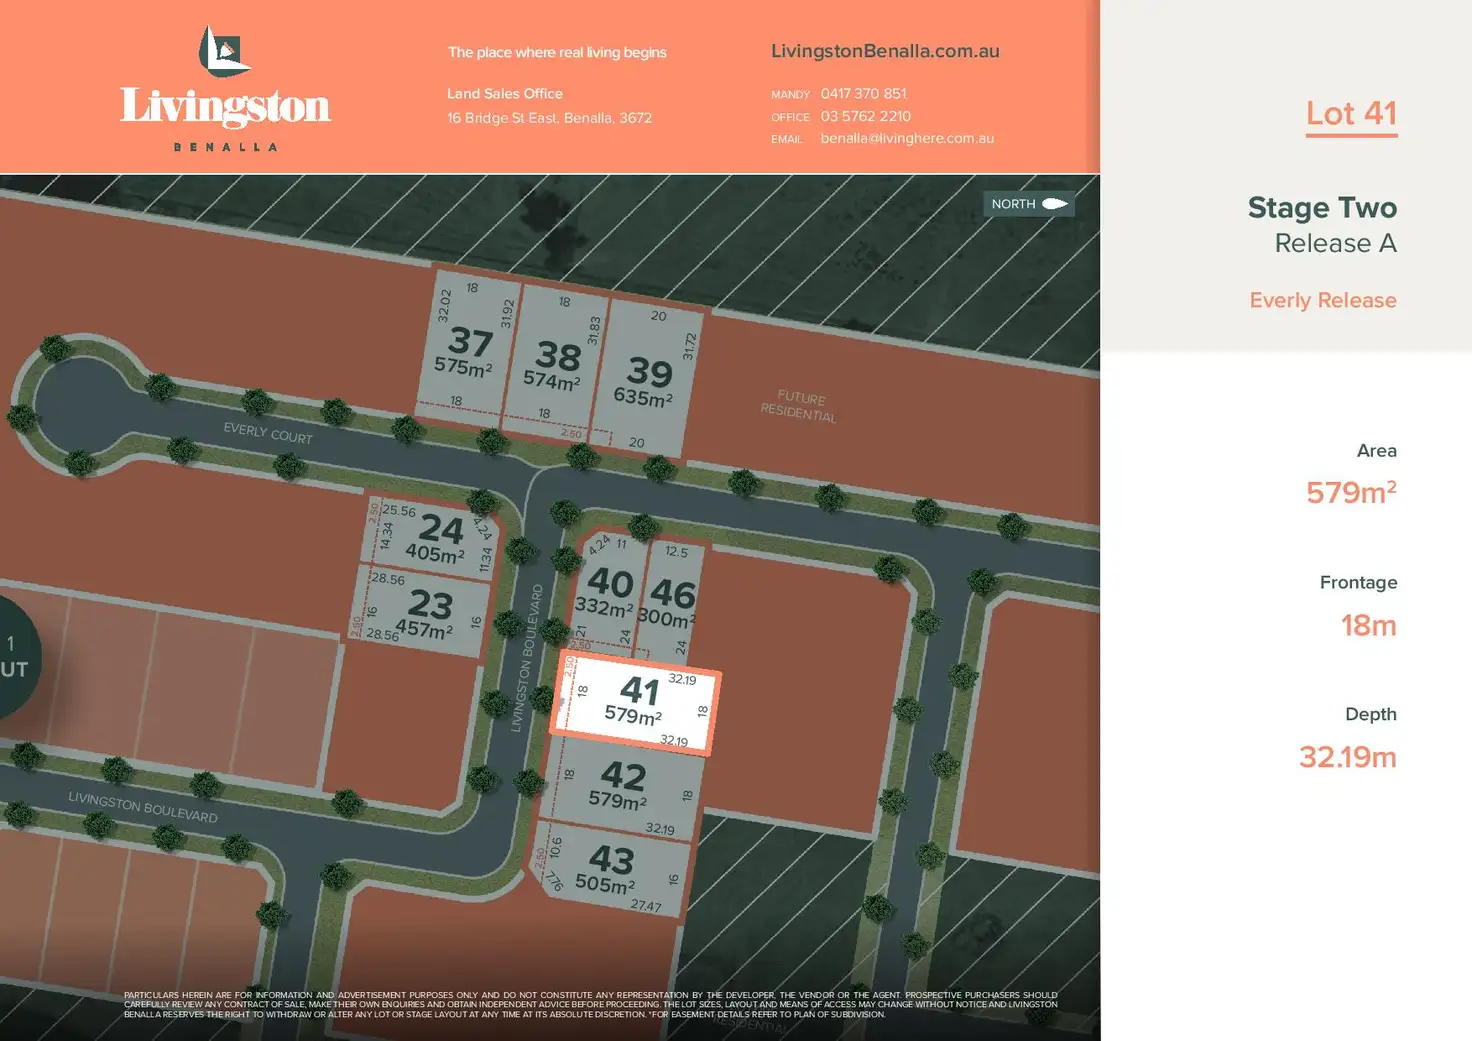
Task: Click the Future Residential area label
Action: coord(799,406)
